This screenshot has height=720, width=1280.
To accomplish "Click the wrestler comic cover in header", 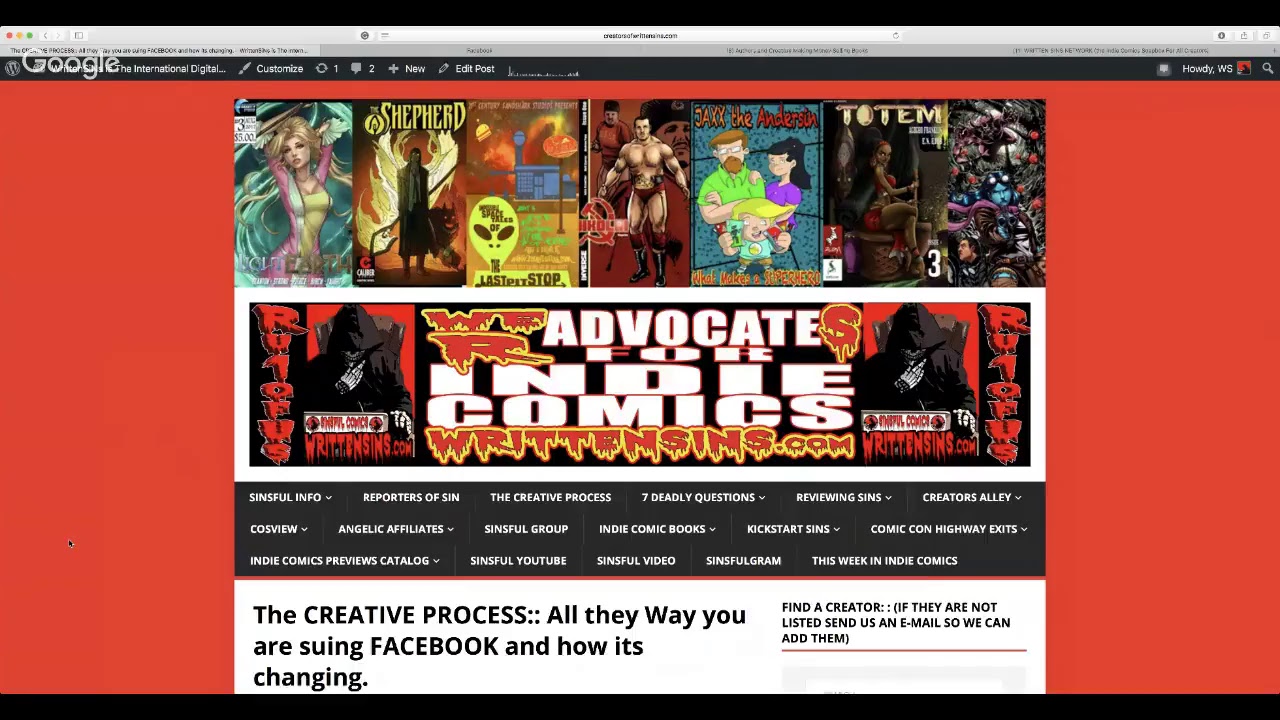I will (640, 193).
